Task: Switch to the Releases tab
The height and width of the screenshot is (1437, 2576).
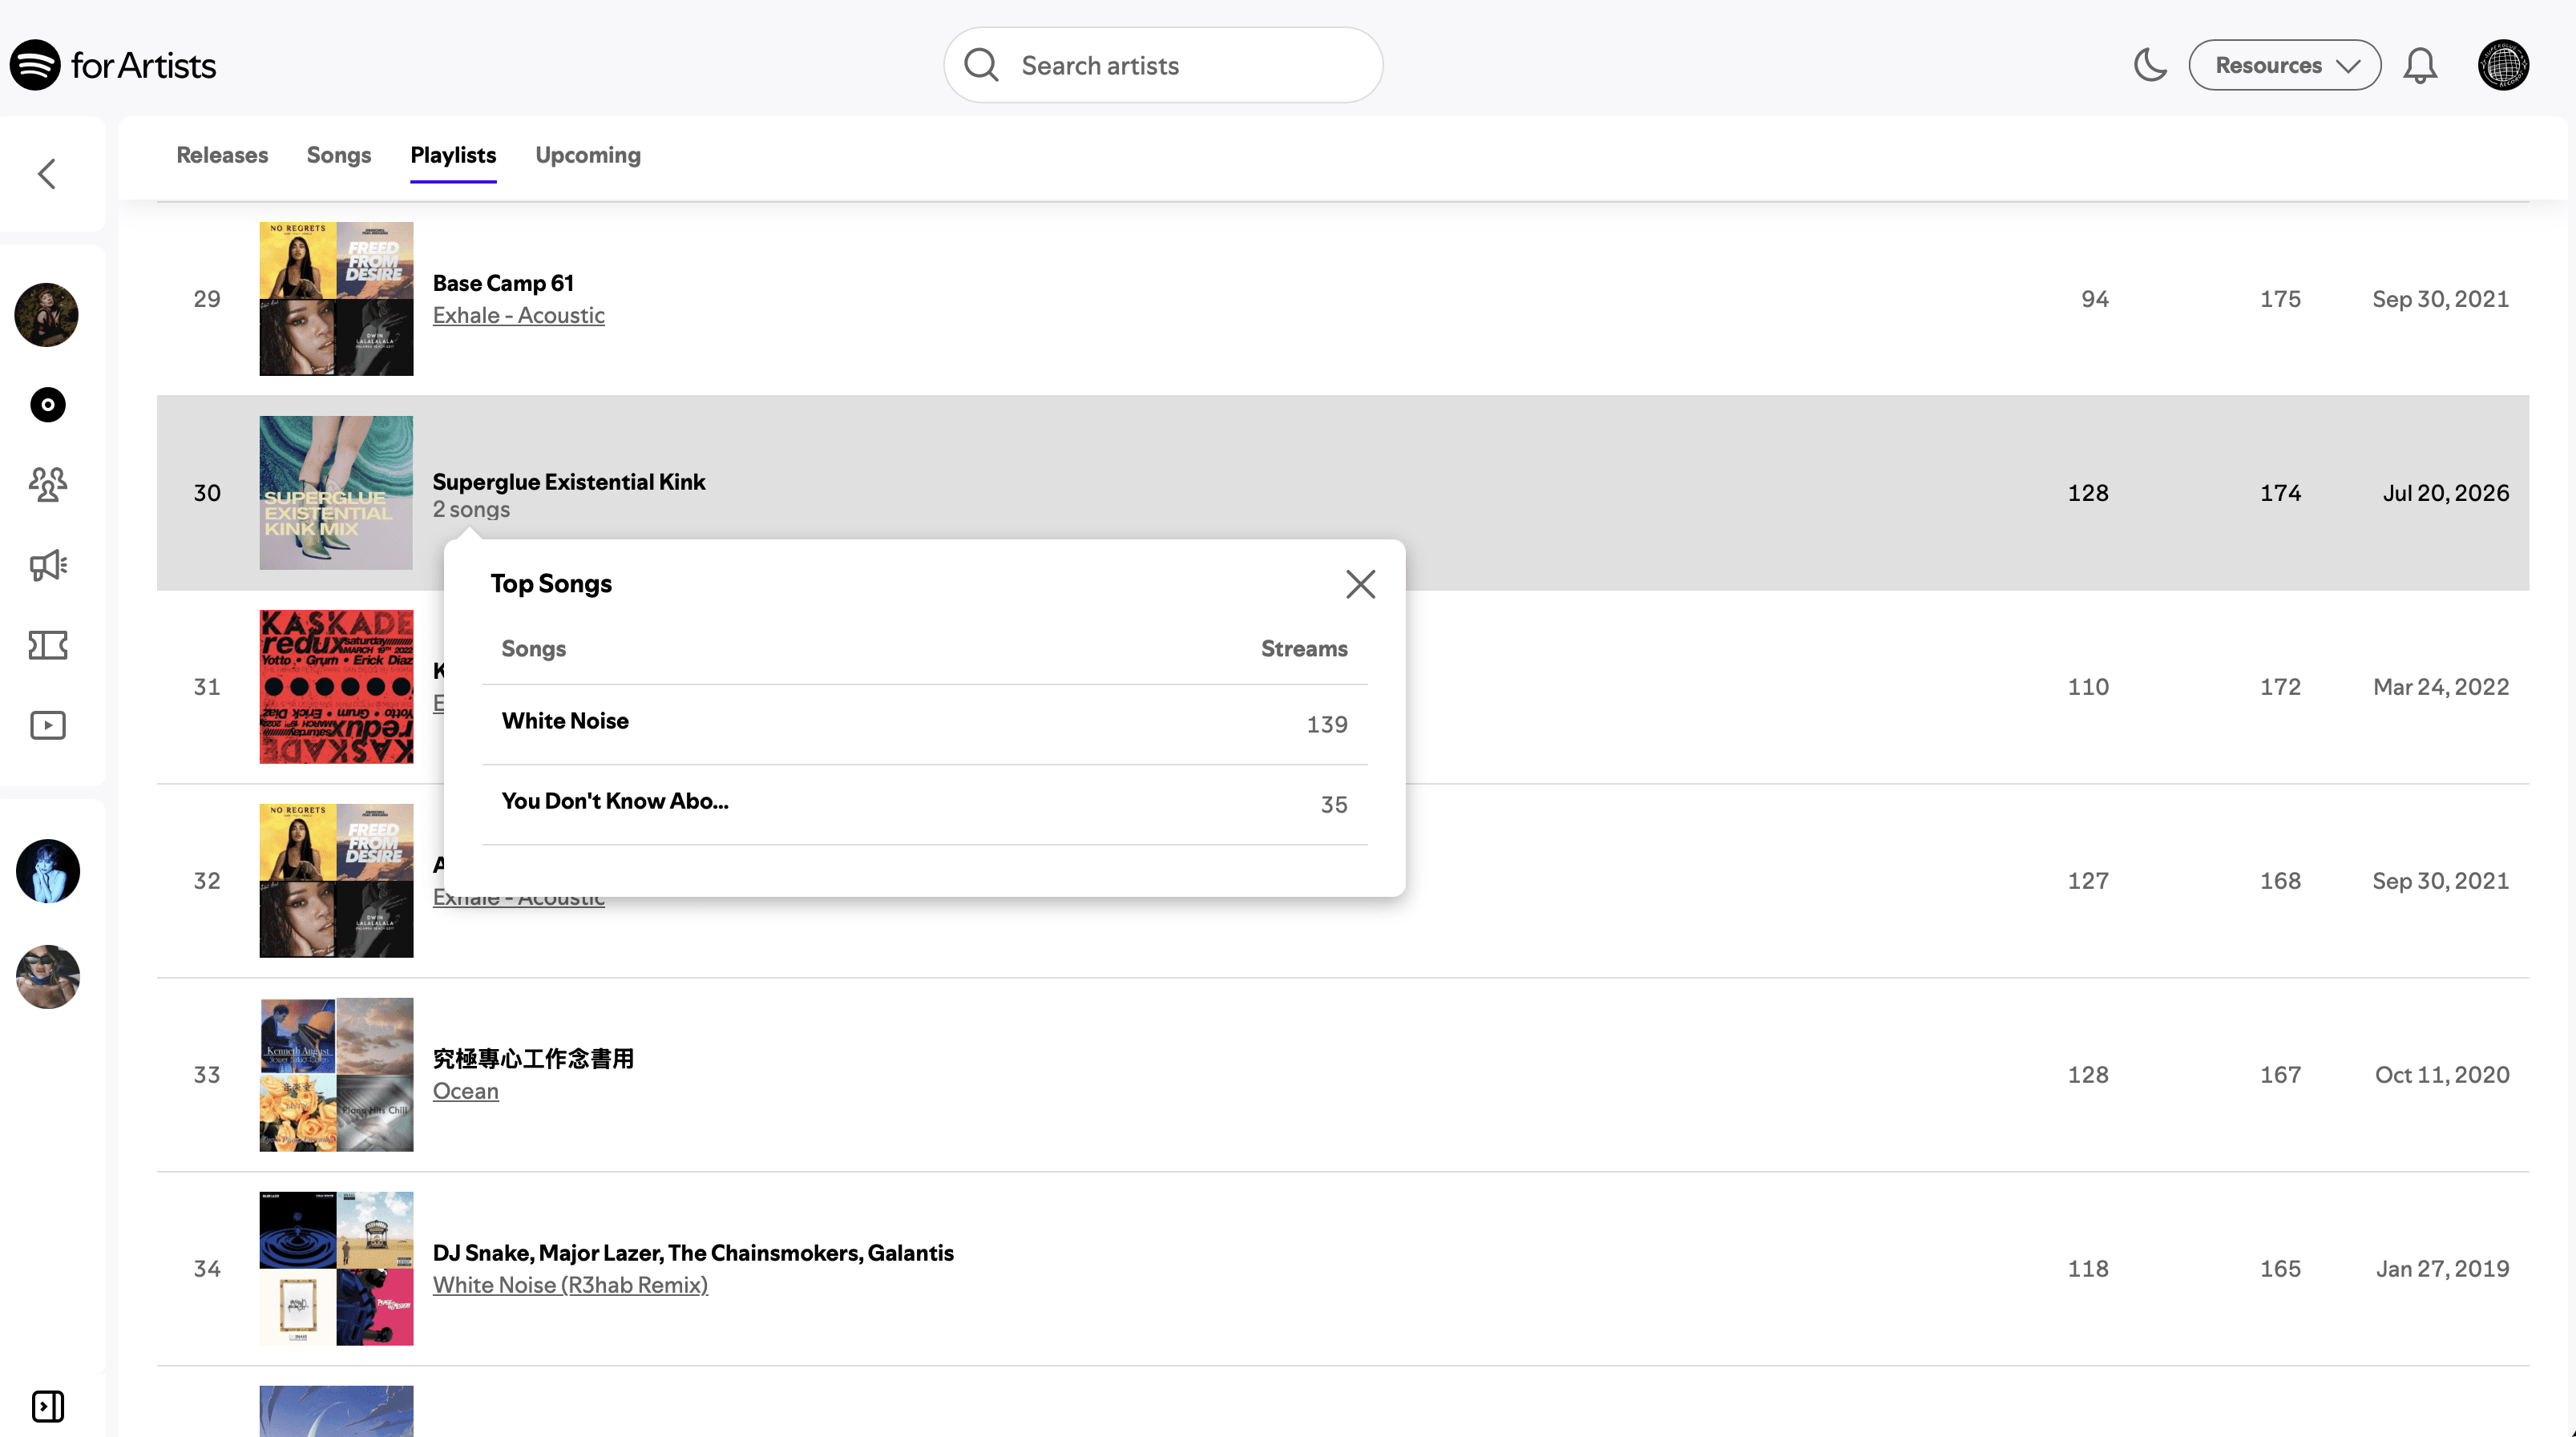Action: 222,155
